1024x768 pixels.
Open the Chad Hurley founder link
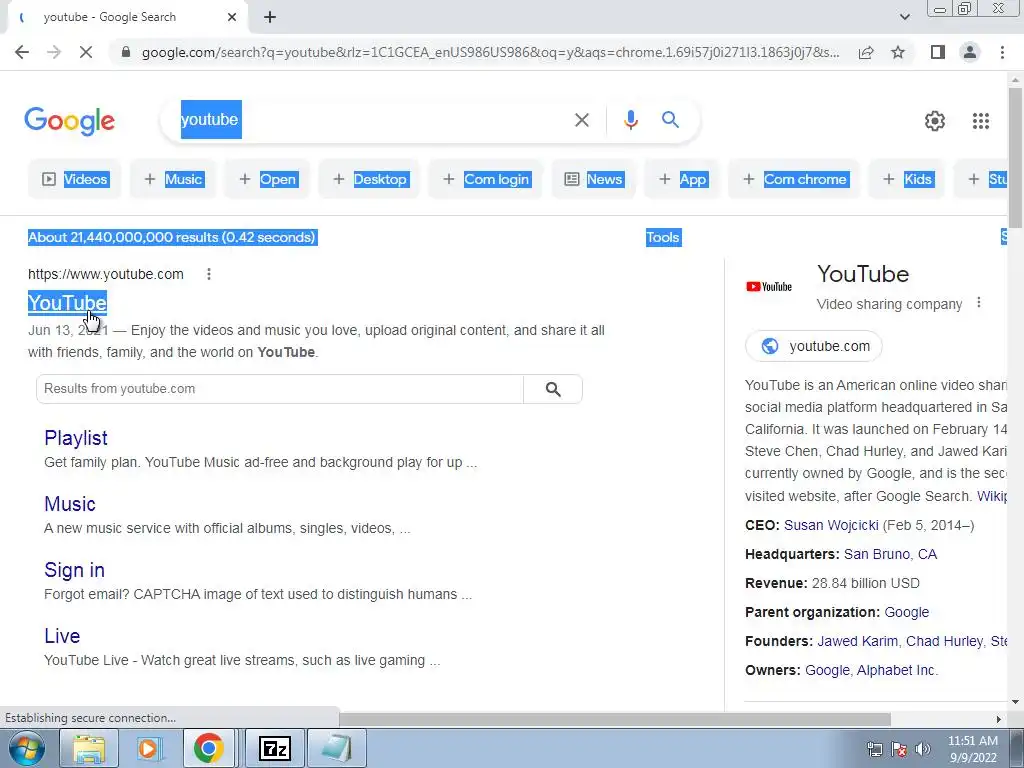(x=944, y=641)
